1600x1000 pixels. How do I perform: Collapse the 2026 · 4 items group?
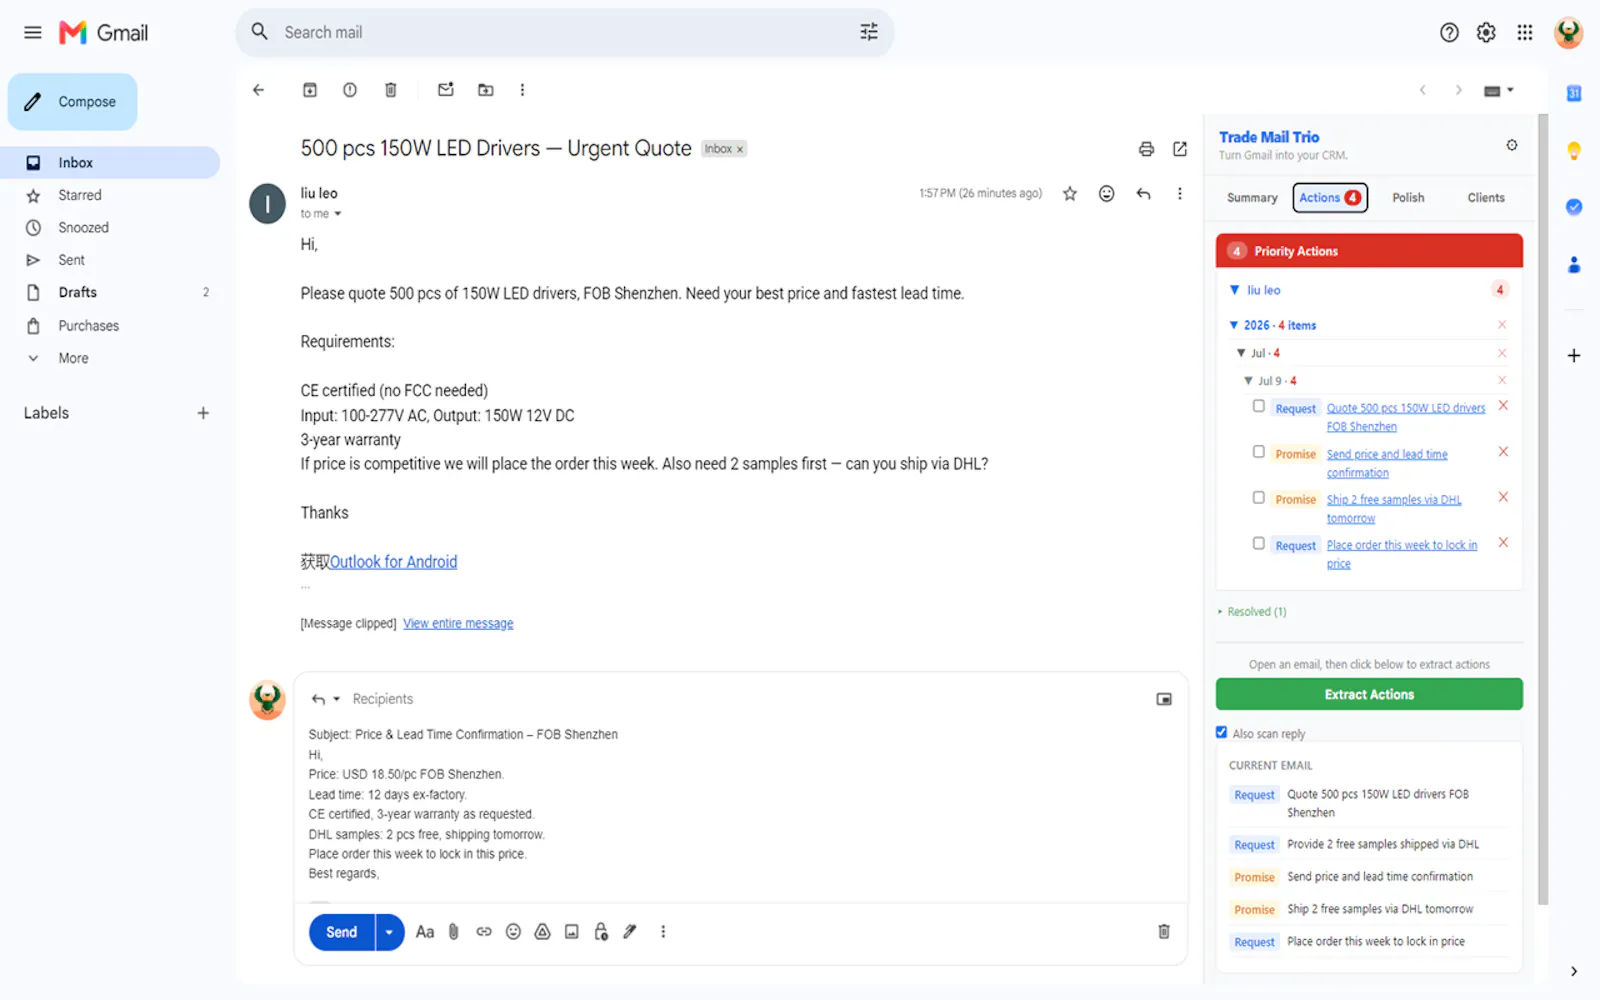pos(1234,325)
